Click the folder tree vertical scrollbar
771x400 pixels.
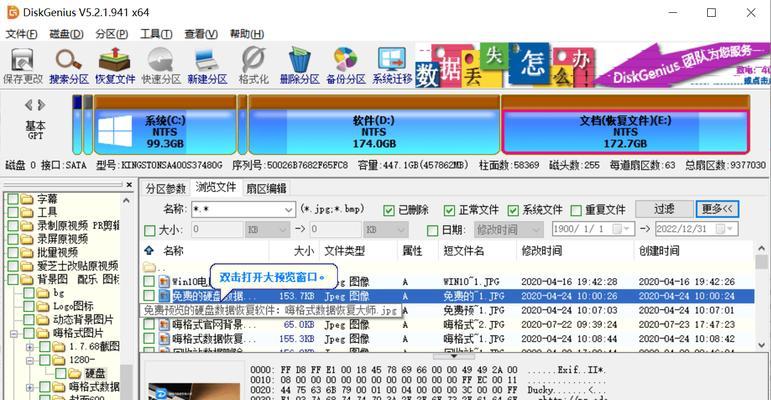point(126,295)
